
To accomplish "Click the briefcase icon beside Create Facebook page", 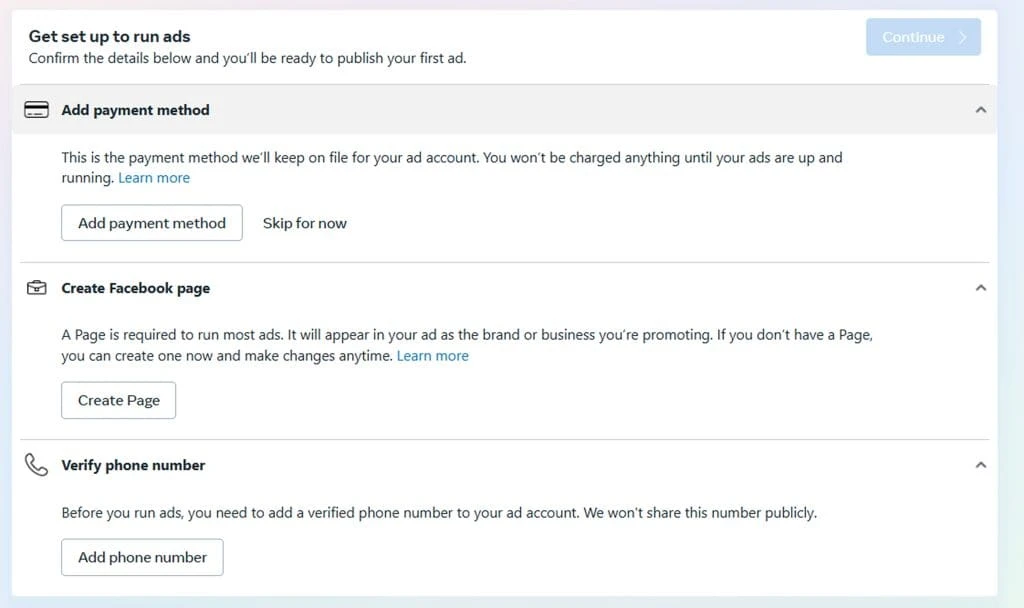I will point(37,287).
